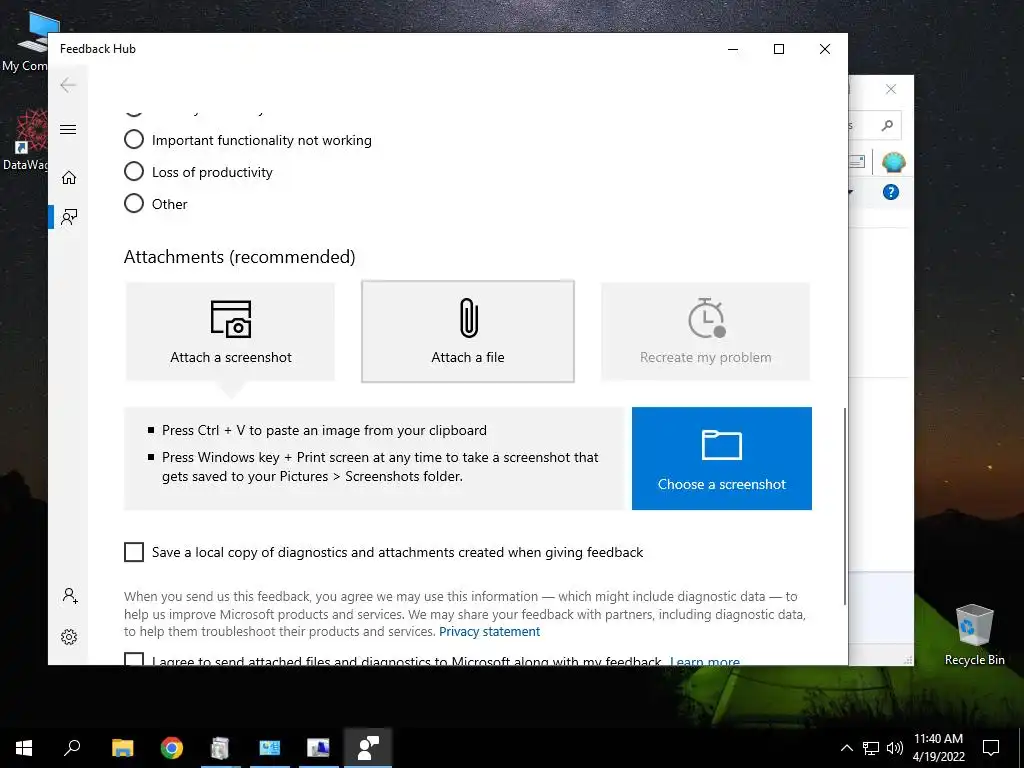Show hidden system tray icons

point(846,748)
